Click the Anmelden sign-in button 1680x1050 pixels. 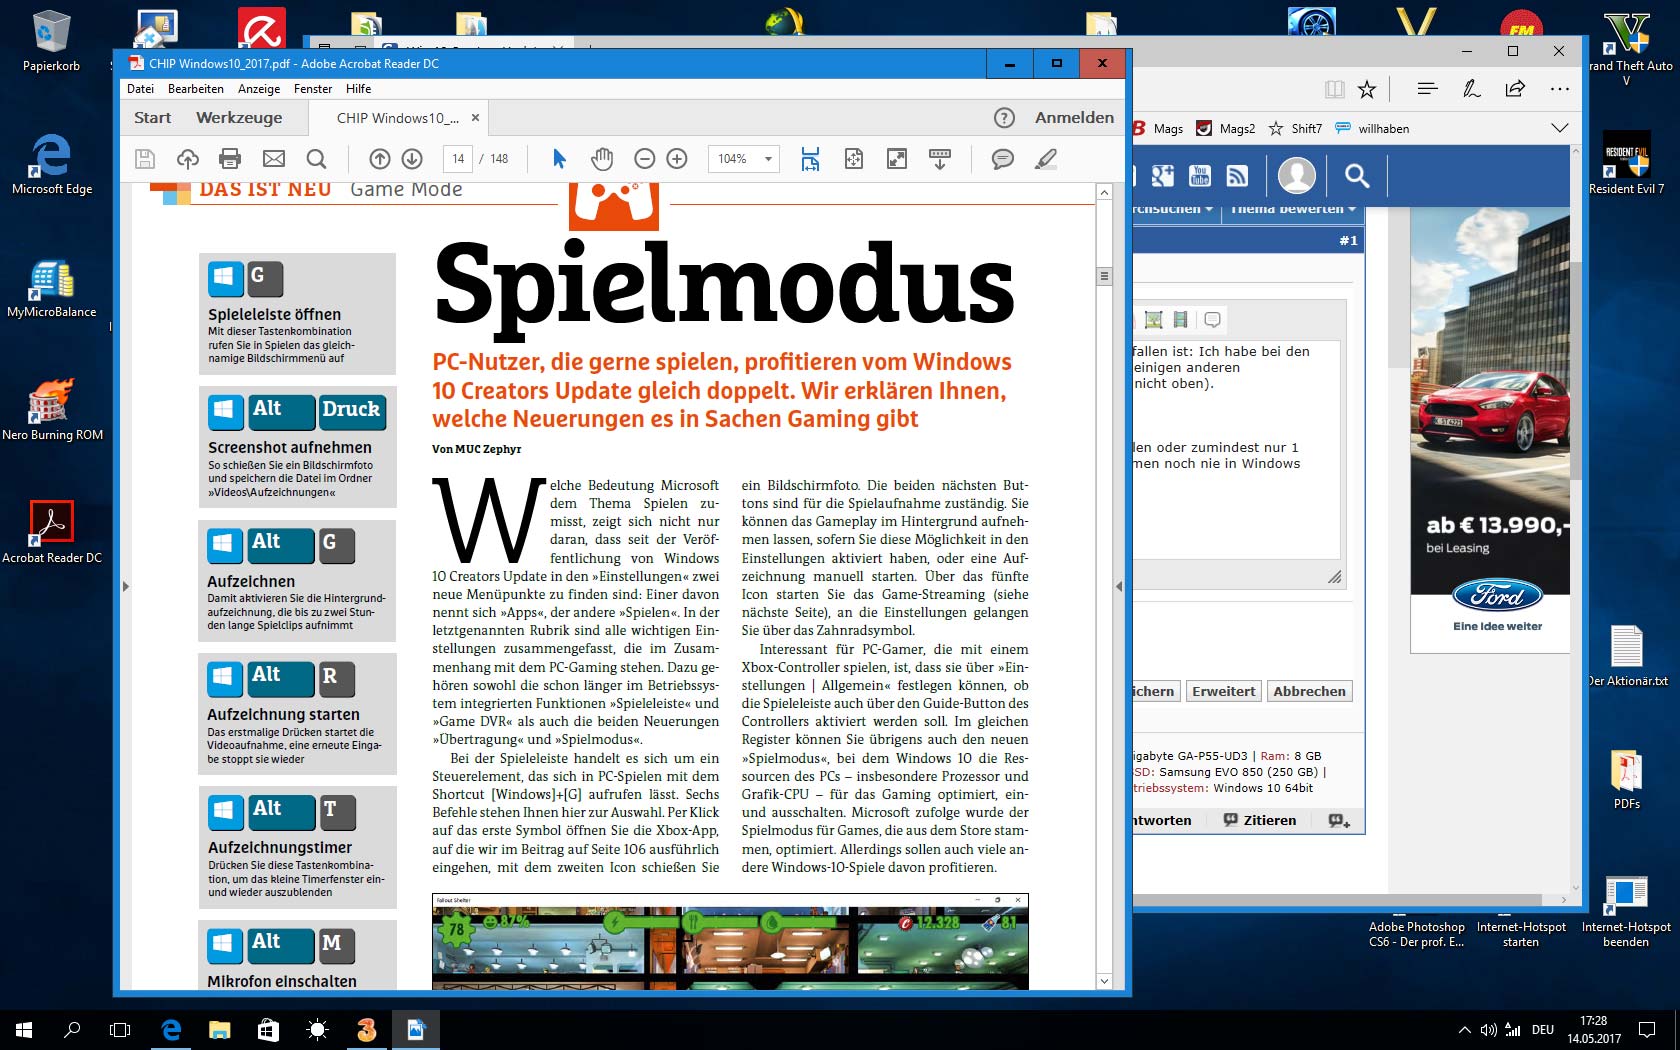coord(1074,118)
